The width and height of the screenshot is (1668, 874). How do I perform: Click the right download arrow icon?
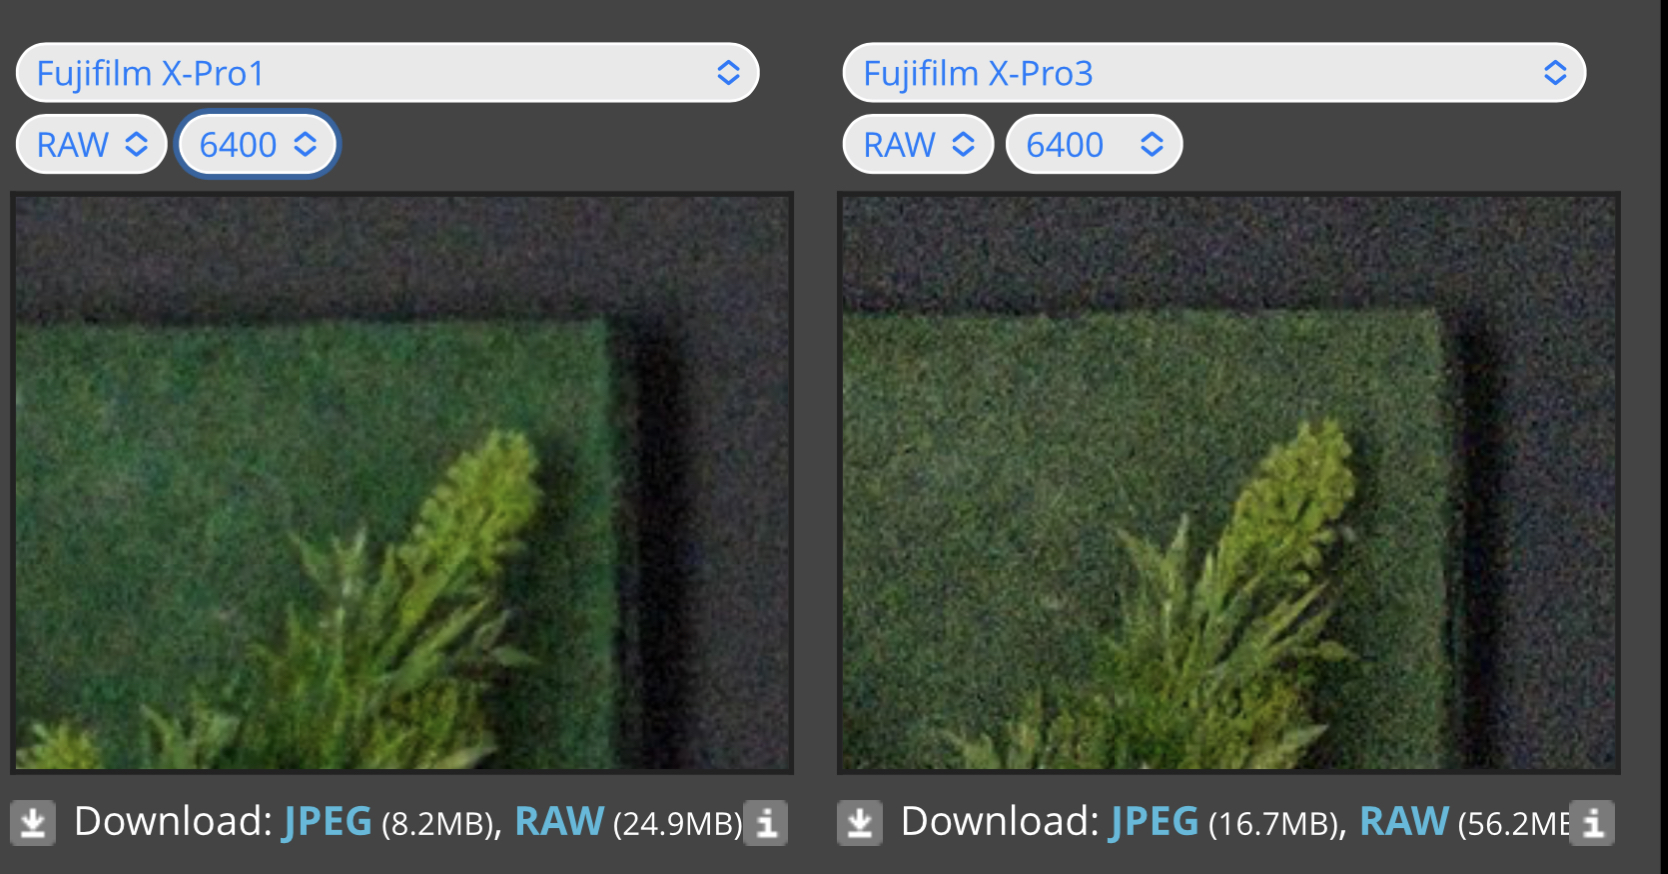click(x=860, y=823)
